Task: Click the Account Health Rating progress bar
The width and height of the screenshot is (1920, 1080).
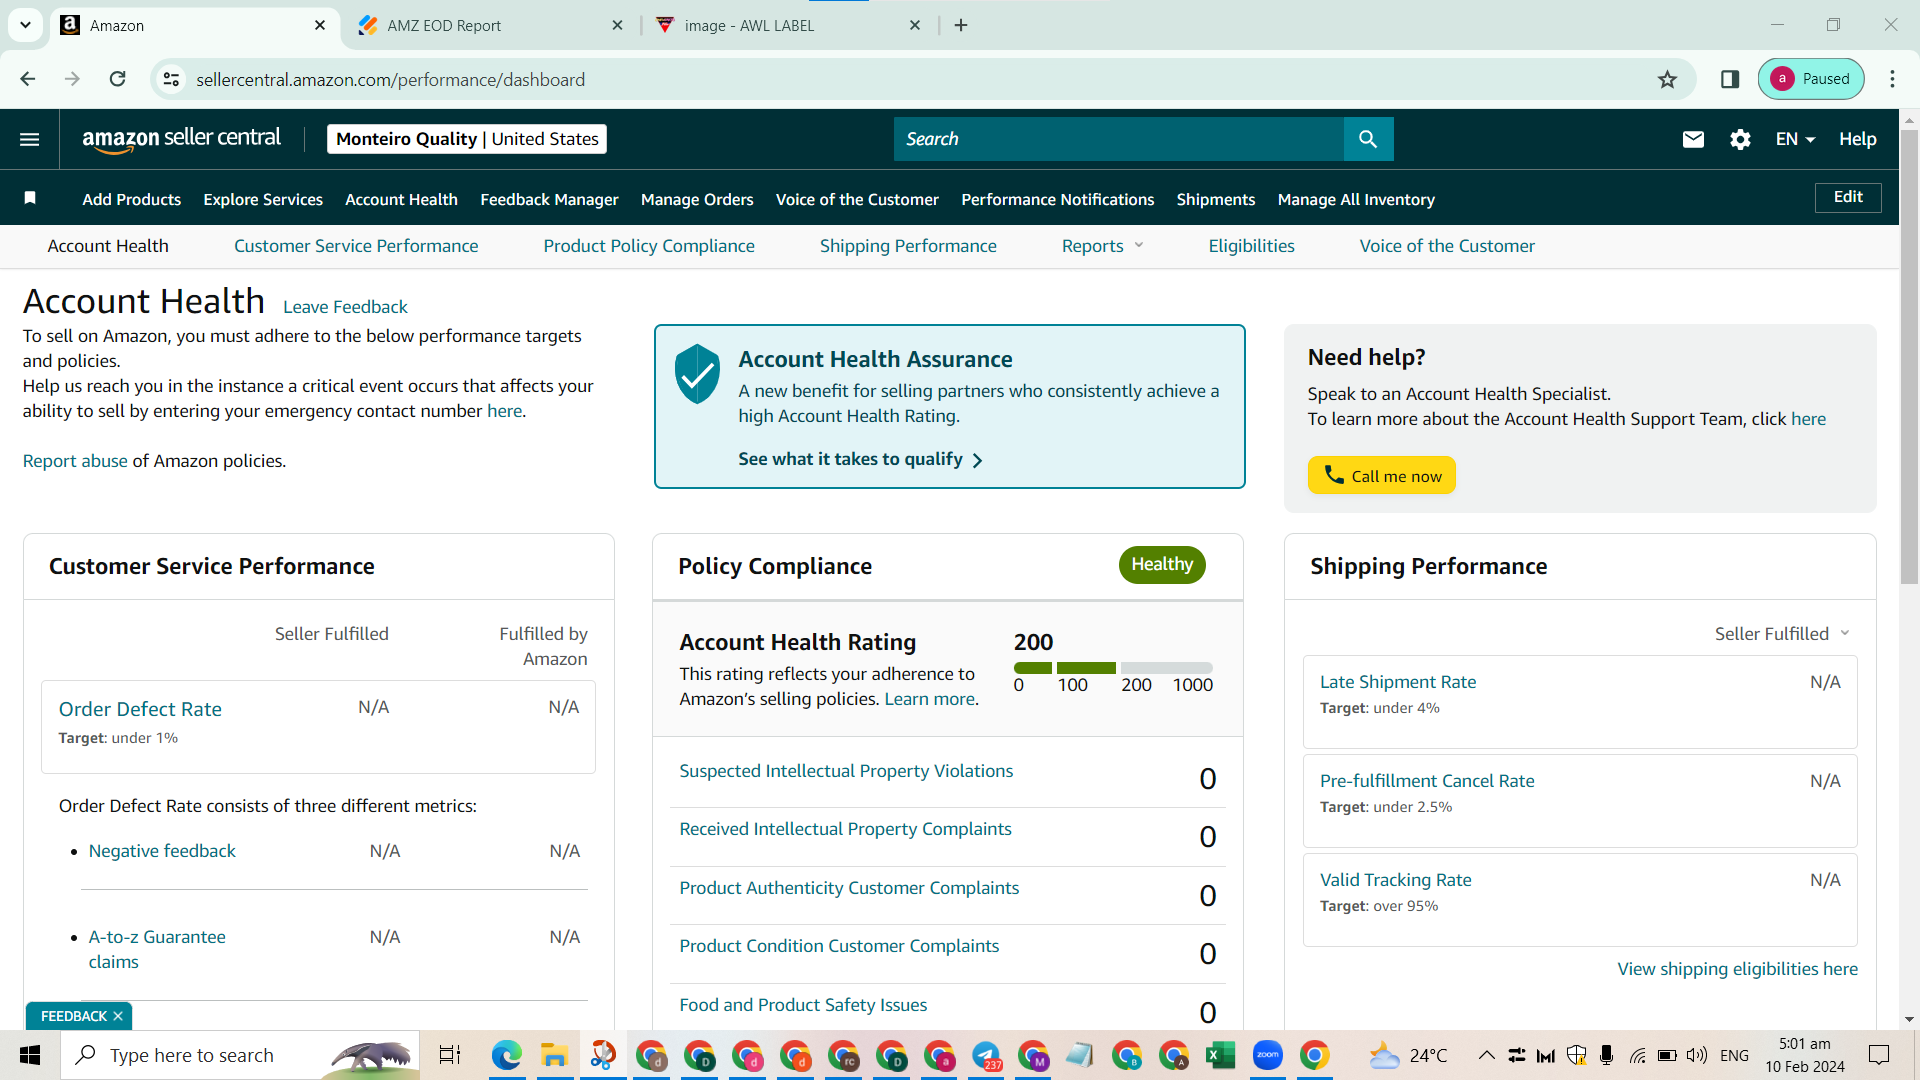Action: tap(1113, 668)
